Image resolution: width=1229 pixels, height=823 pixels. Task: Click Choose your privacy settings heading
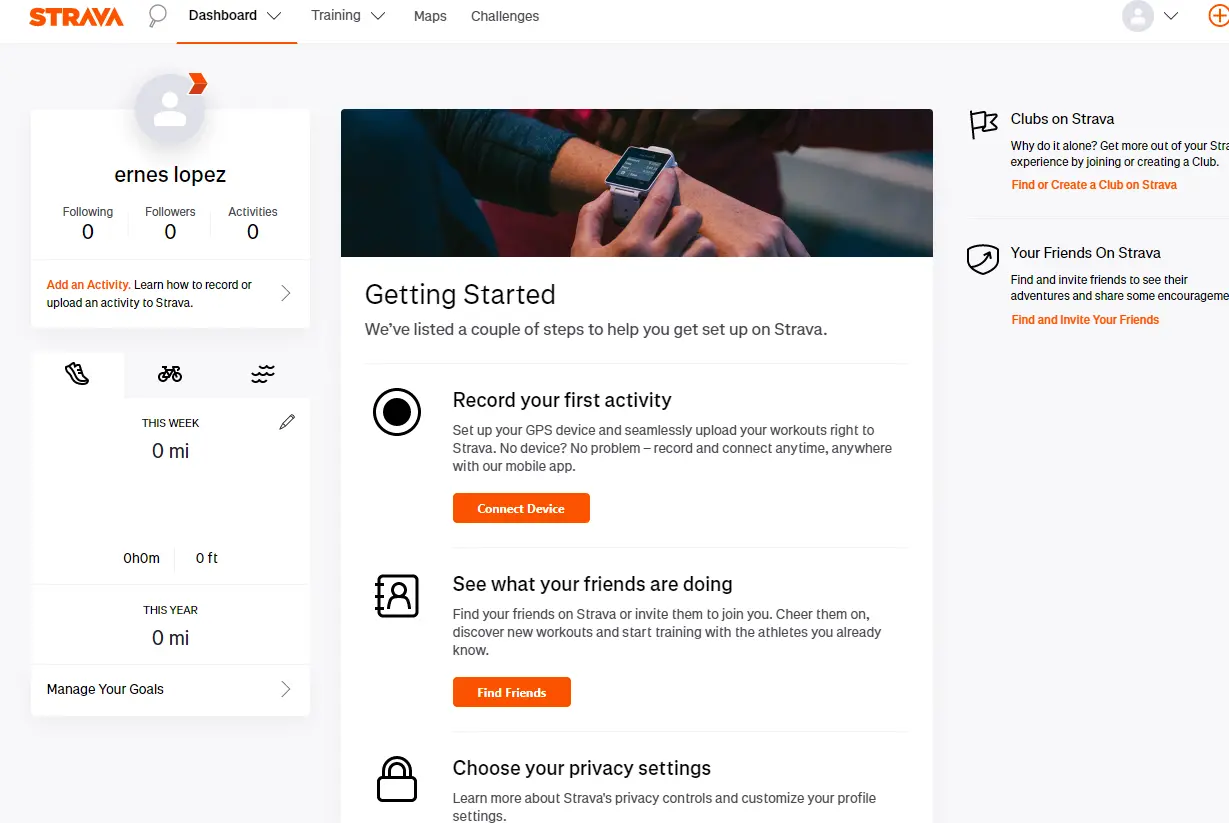click(x=582, y=768)
